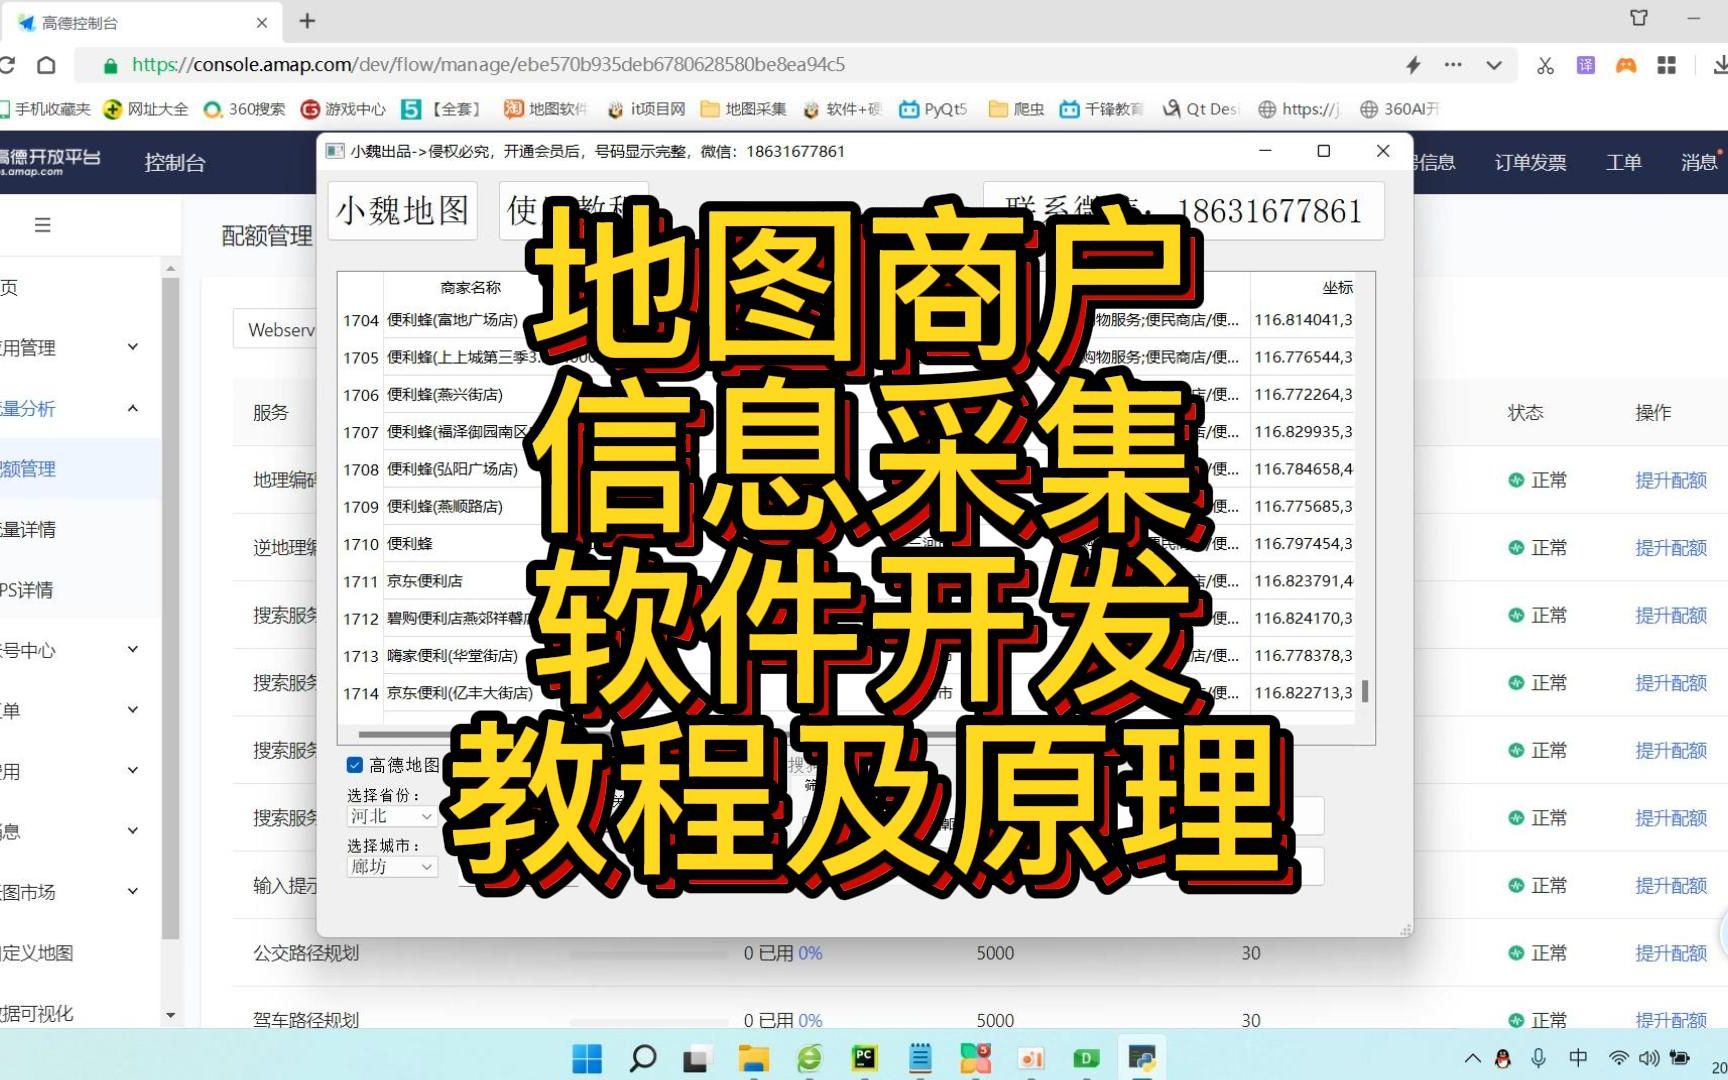The image size is (1728, 1080).
Task: Open the 选择省份 dropdown showing 河北
Action: (391, 817)
